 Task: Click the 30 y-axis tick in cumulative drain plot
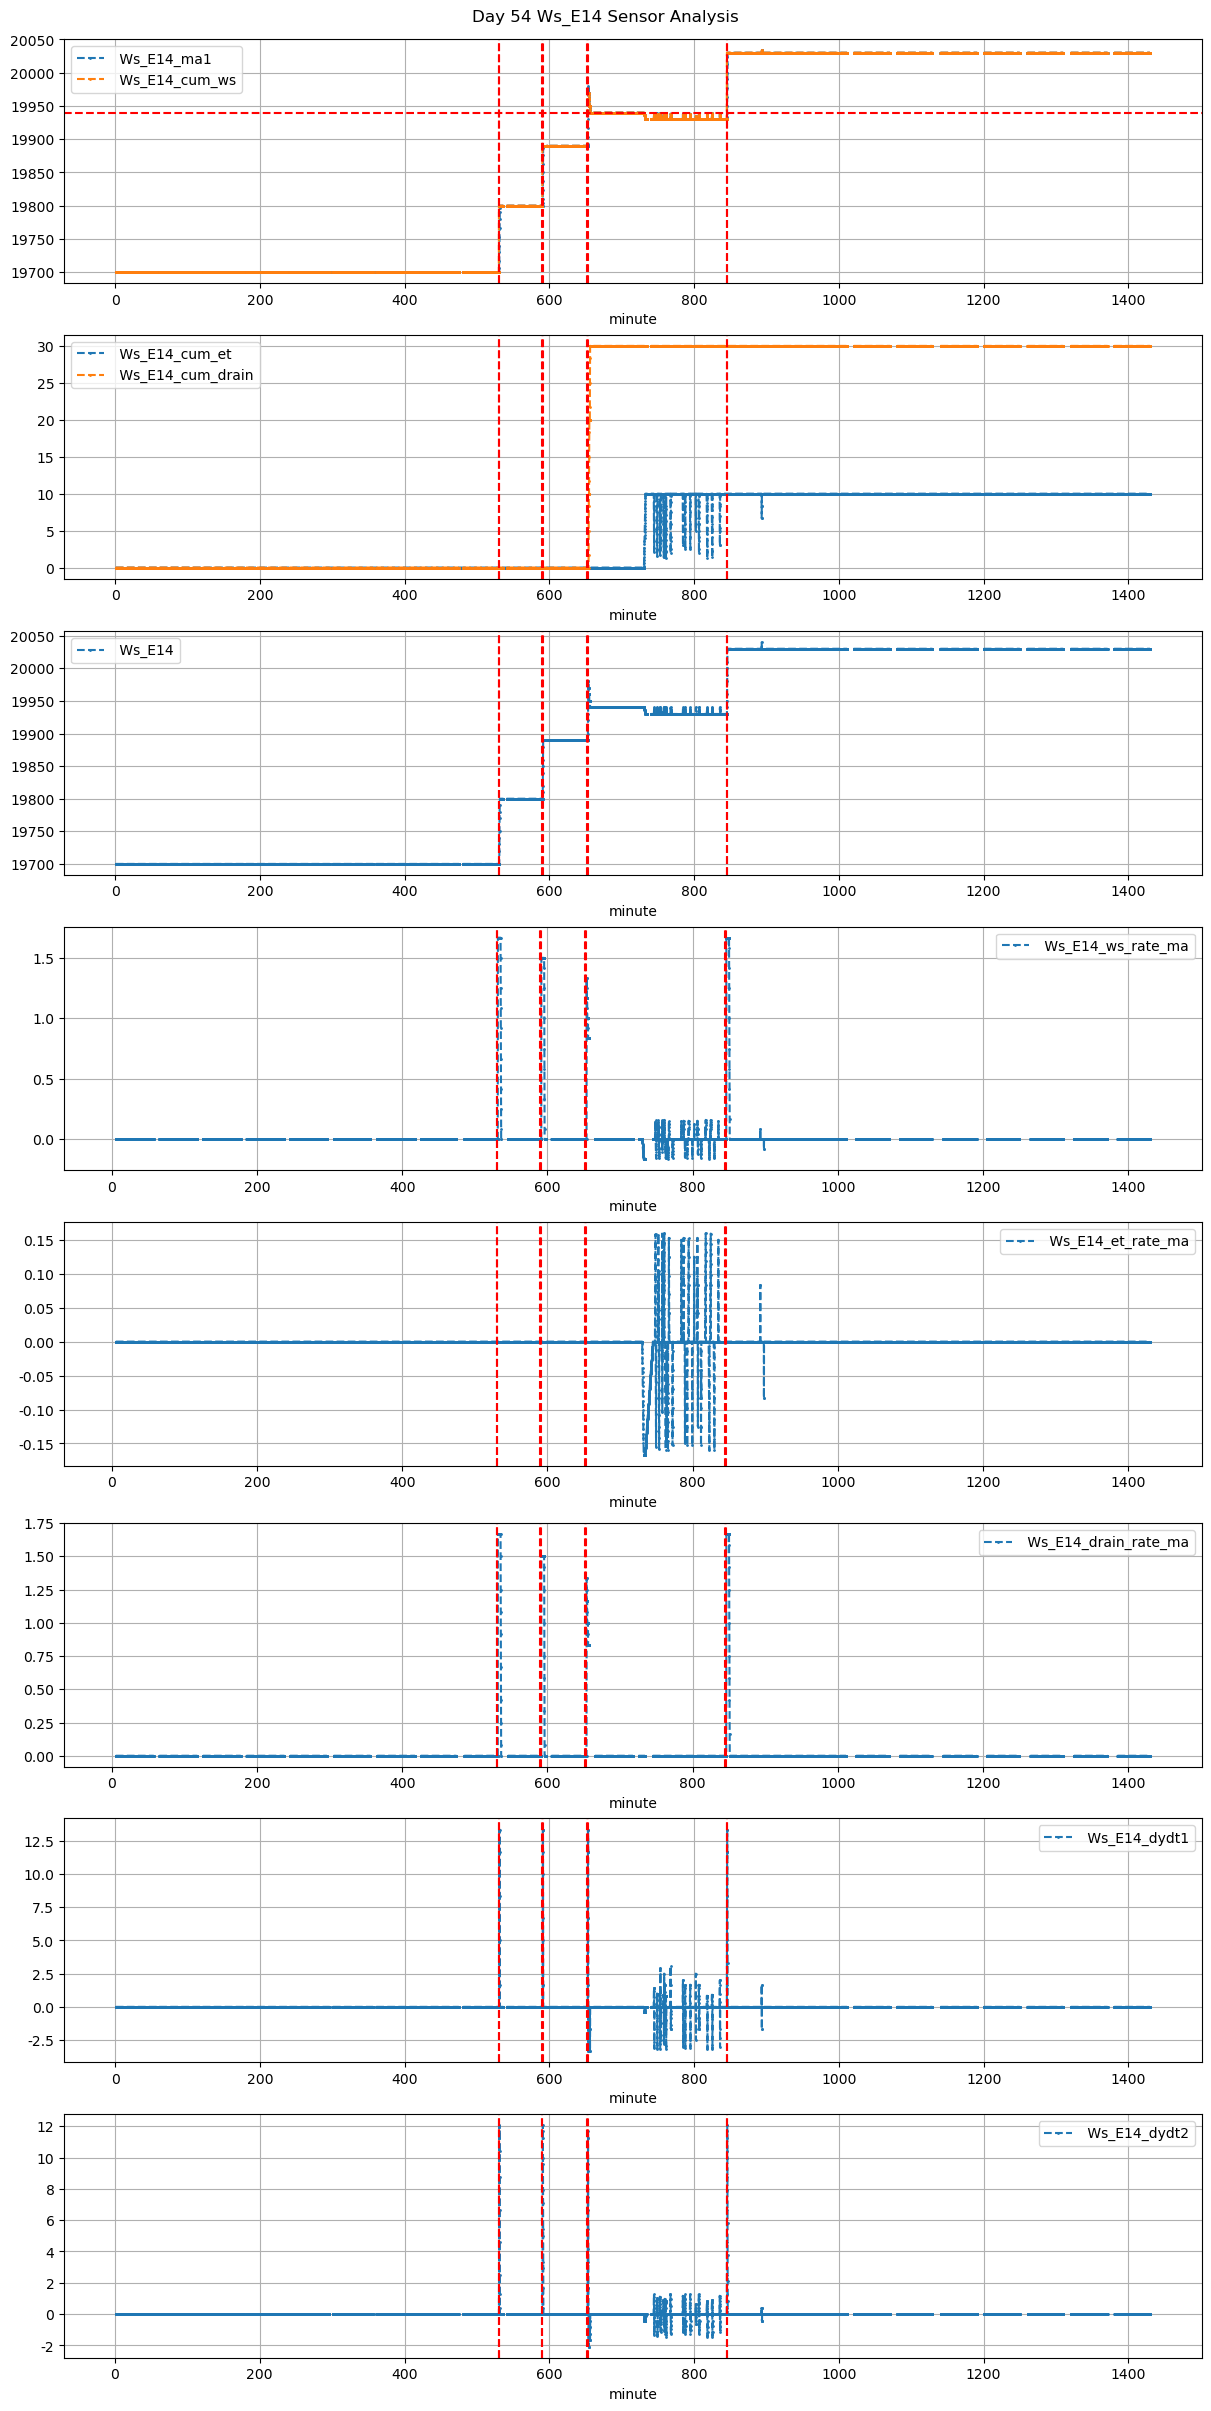tap(45, 347)
